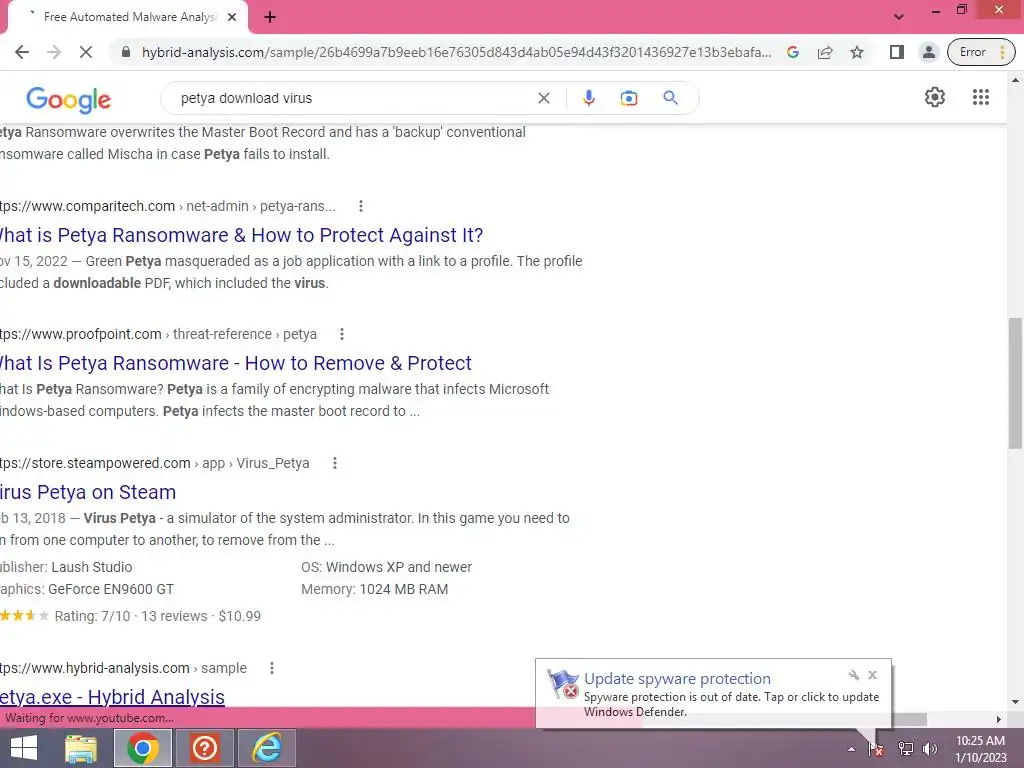Search by image with camera icon
The image size is (1024, 768).
point(628,98)
